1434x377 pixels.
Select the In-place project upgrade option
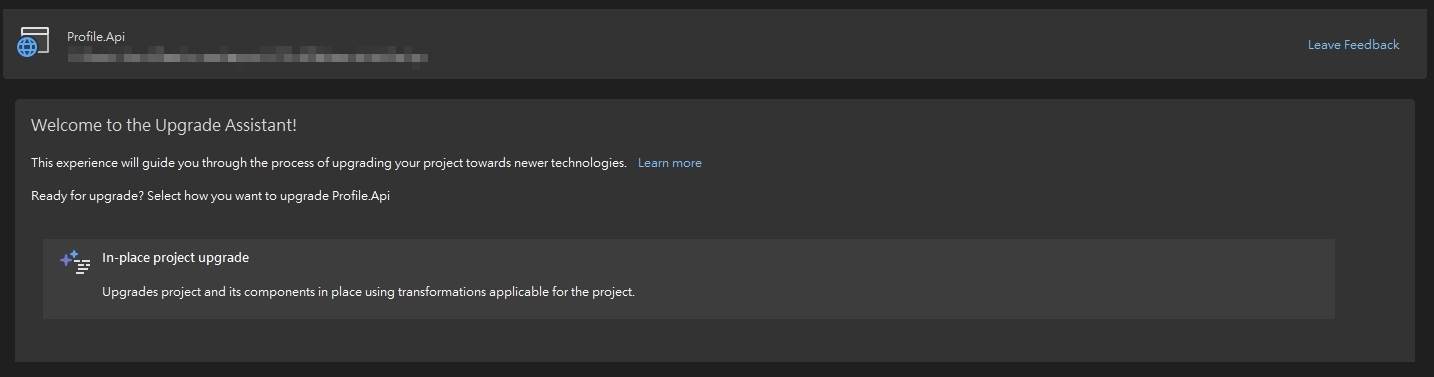688,279
